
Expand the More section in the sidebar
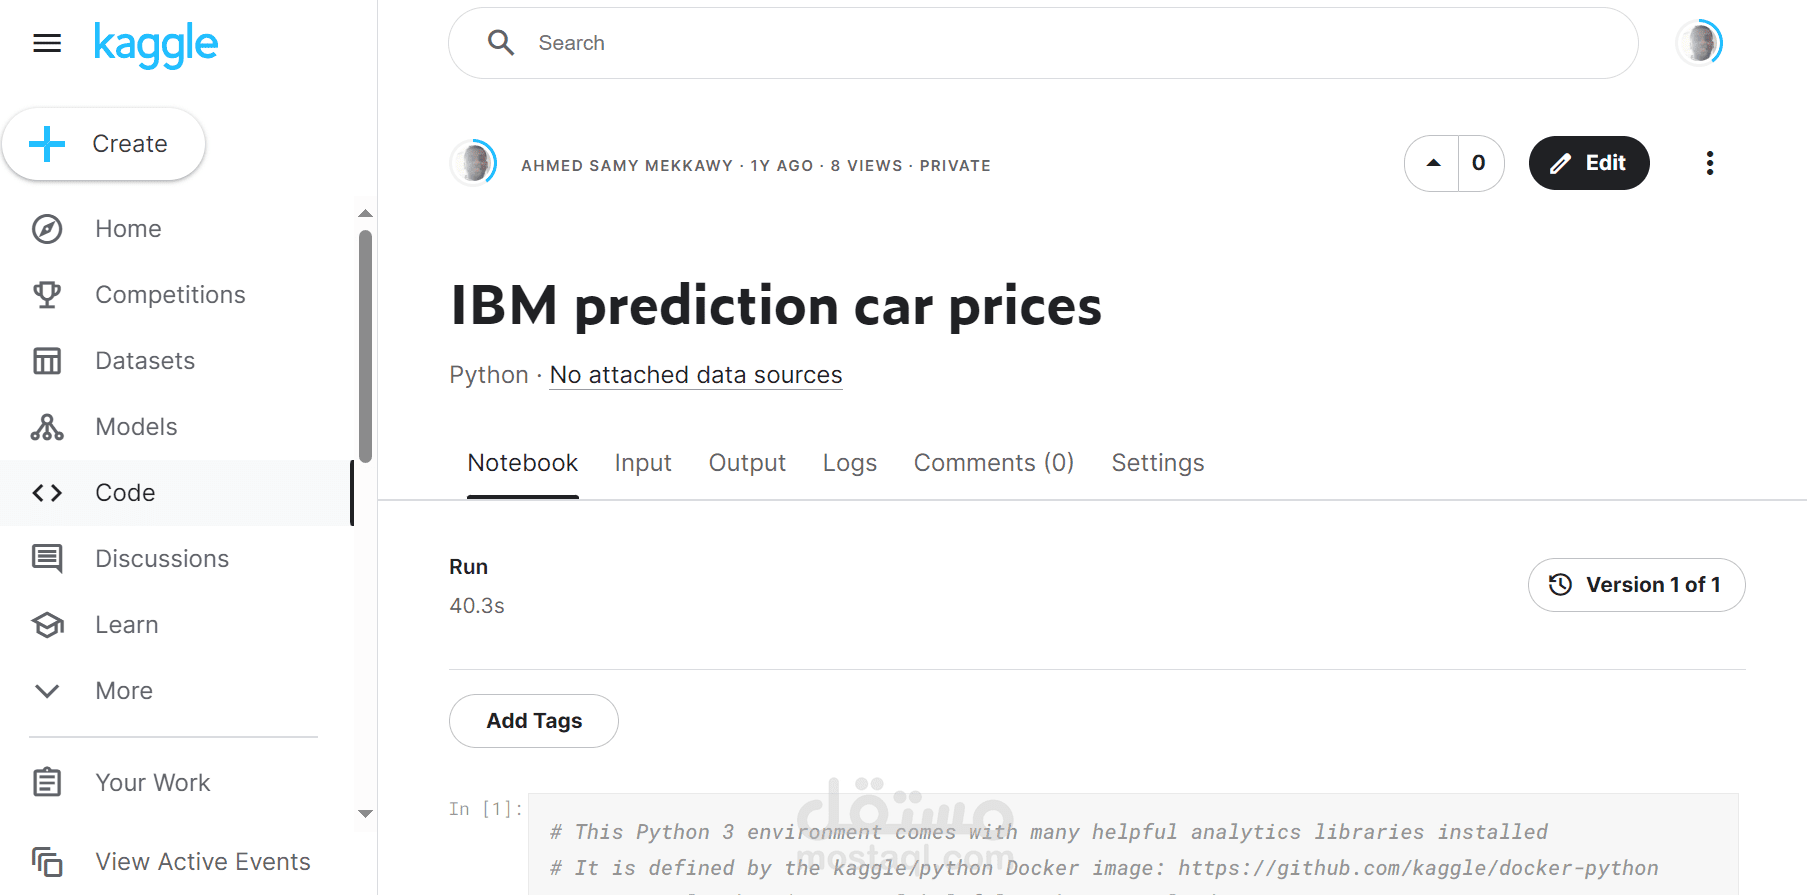pyautogui.click(x=47, y=691)
